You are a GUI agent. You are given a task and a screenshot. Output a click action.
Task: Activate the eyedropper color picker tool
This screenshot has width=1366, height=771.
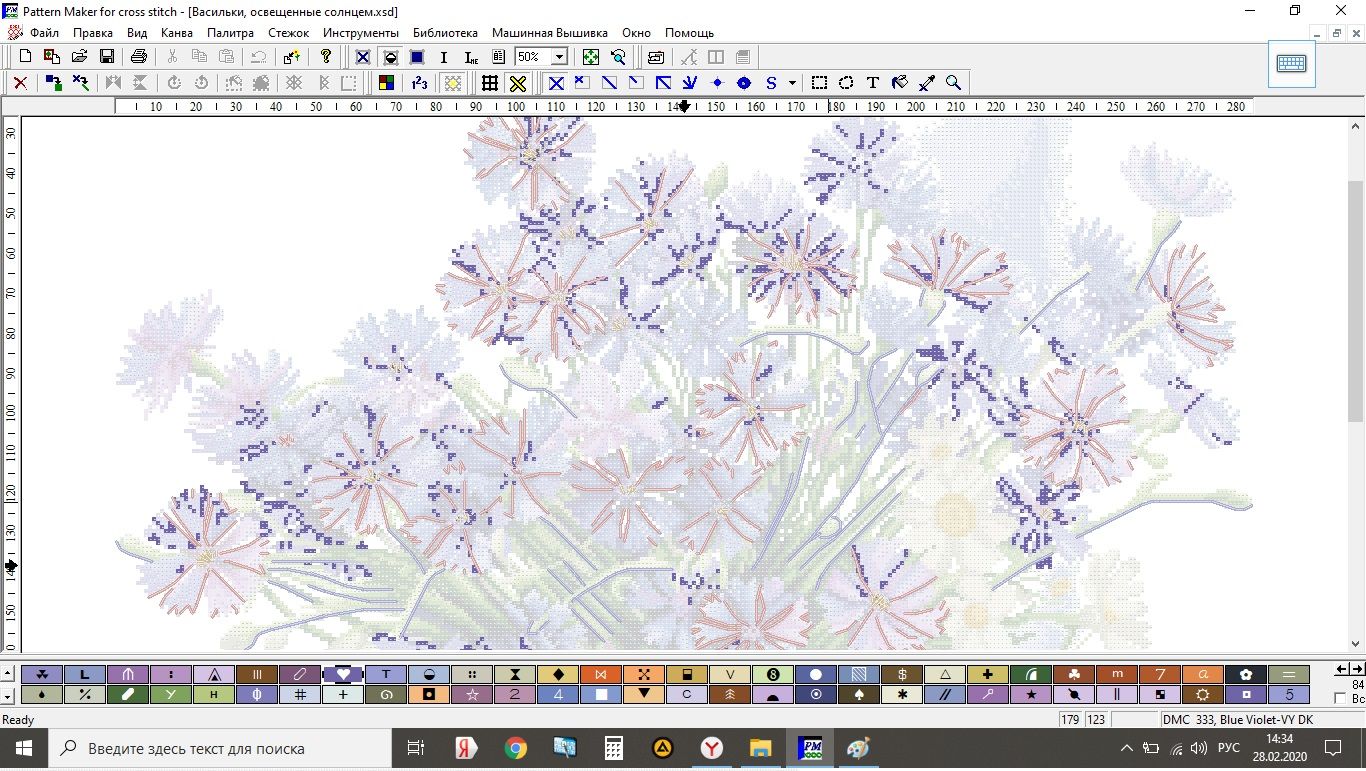click(927, 83)
